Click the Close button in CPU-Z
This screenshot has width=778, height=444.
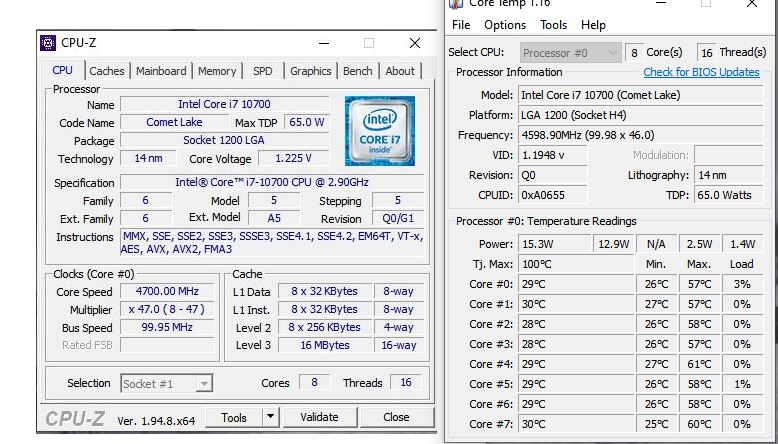pyautogui.click(x=396, y=418)
